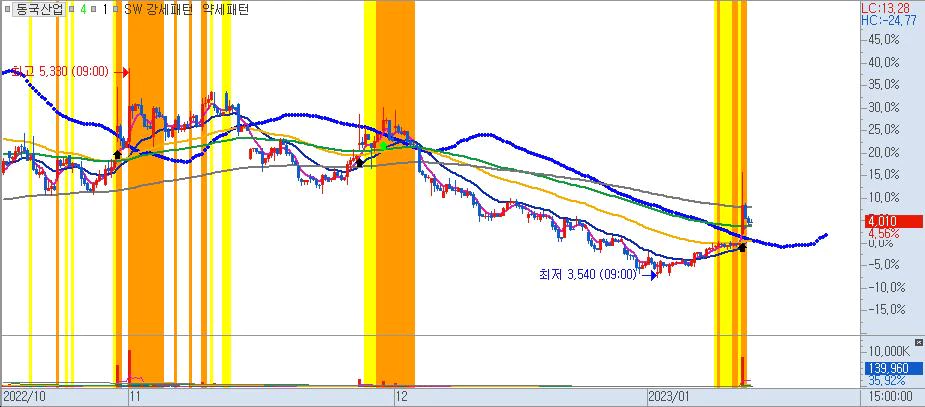Click the 35.0% price axis tick
Viewport: 925px width, 407px height.
coord(883,85)
